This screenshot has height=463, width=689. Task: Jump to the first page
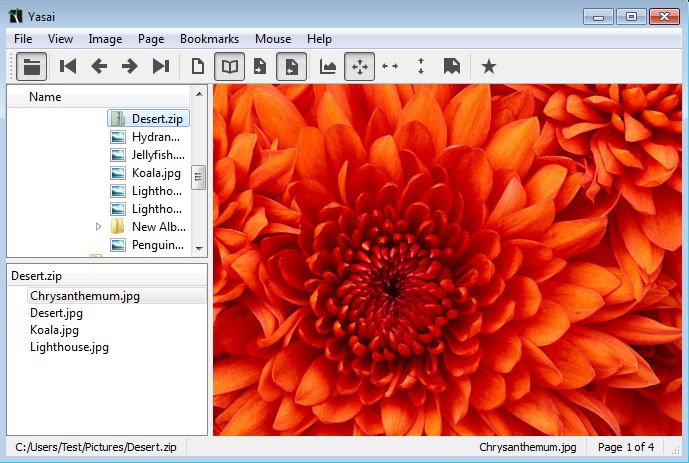coord(68,67)
